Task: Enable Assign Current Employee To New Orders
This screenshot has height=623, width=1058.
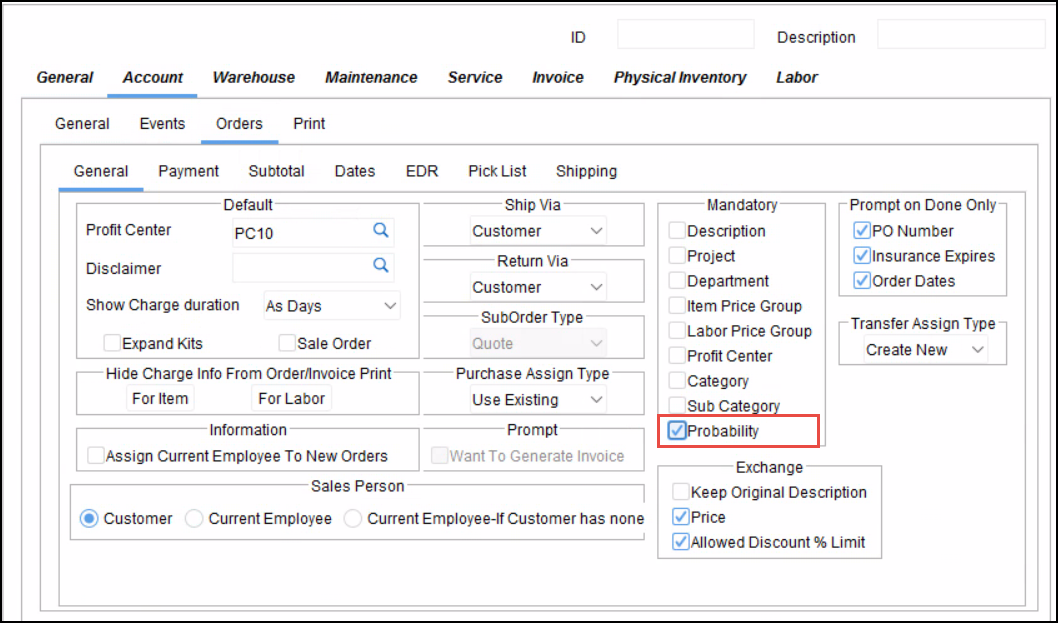Action: [96, 456]
